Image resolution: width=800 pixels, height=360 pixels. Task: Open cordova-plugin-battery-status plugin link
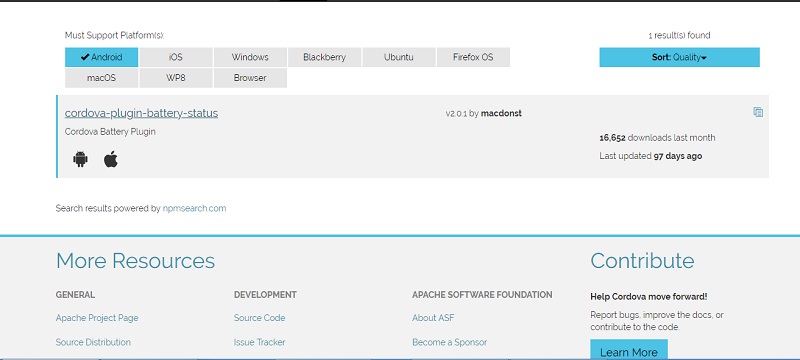click(x=141, y=113)
